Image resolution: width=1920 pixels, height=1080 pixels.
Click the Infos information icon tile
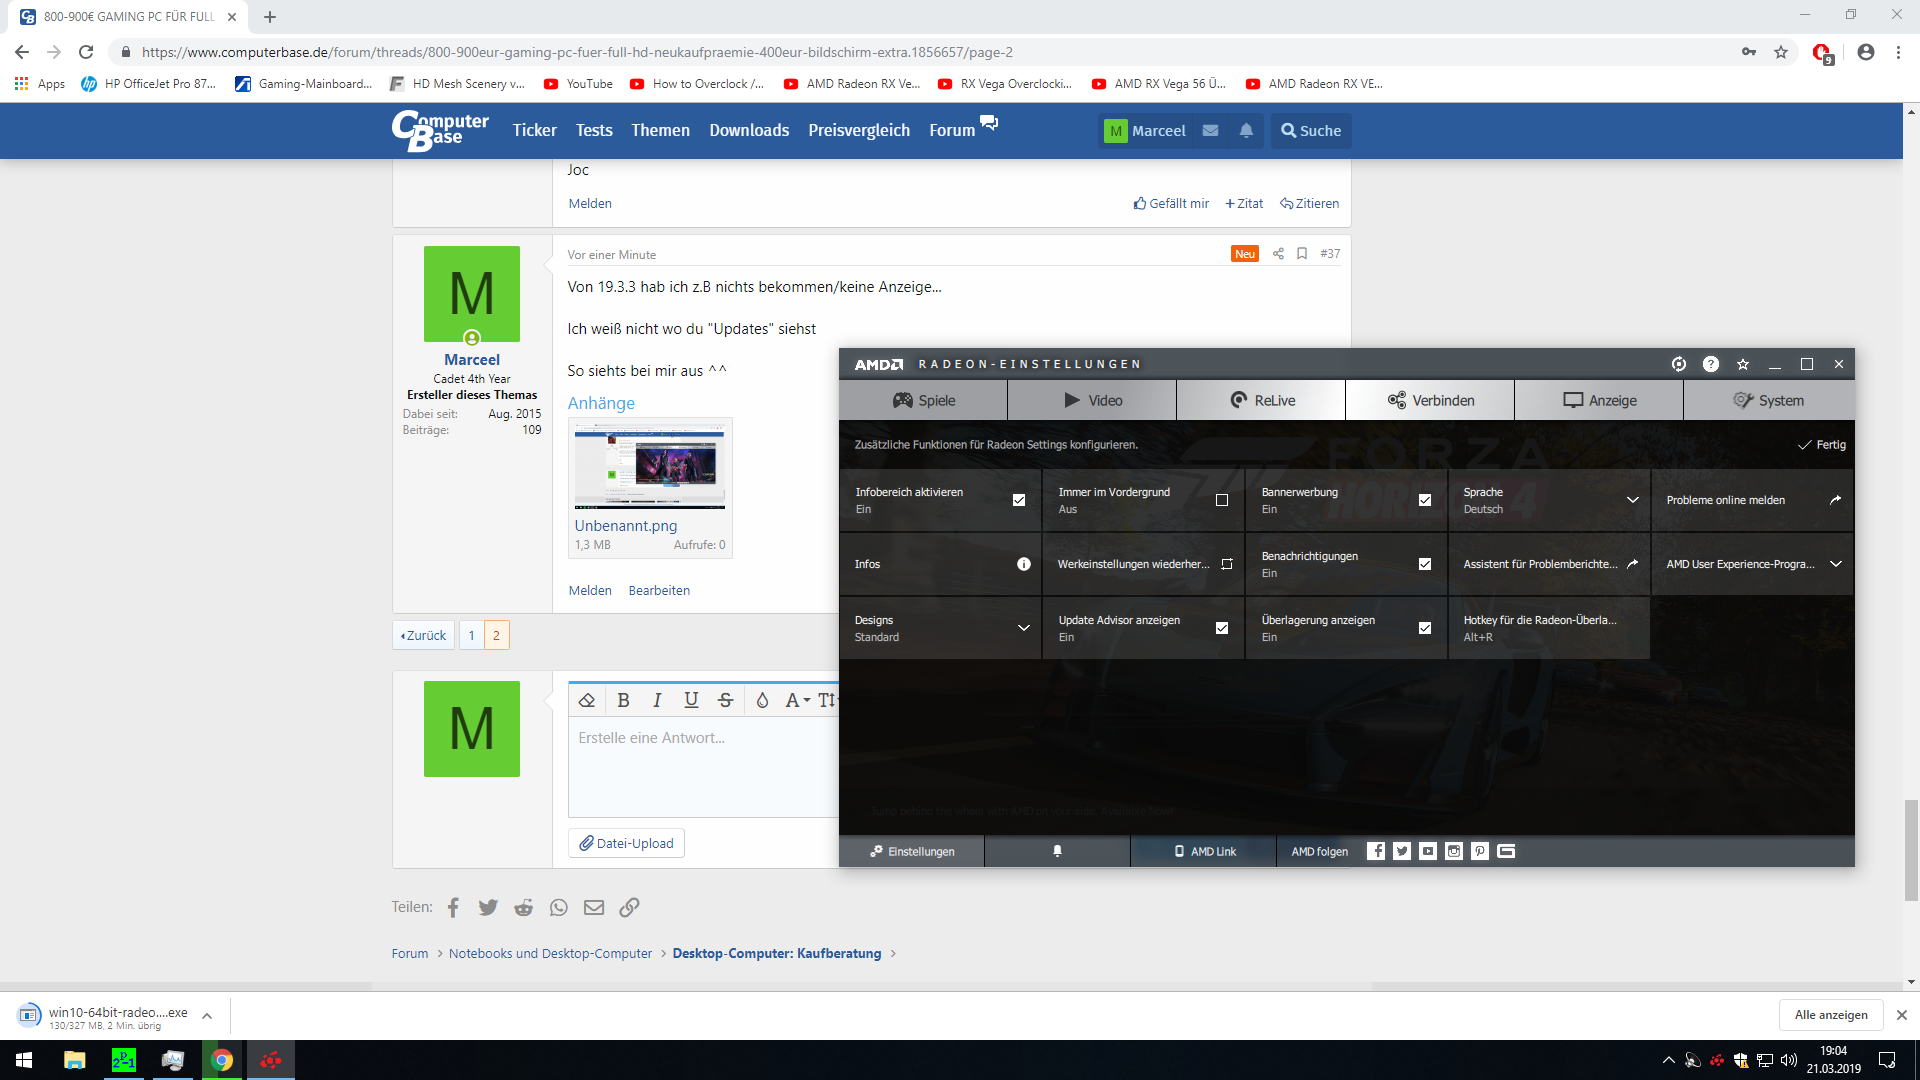(x=1023, y=564)
